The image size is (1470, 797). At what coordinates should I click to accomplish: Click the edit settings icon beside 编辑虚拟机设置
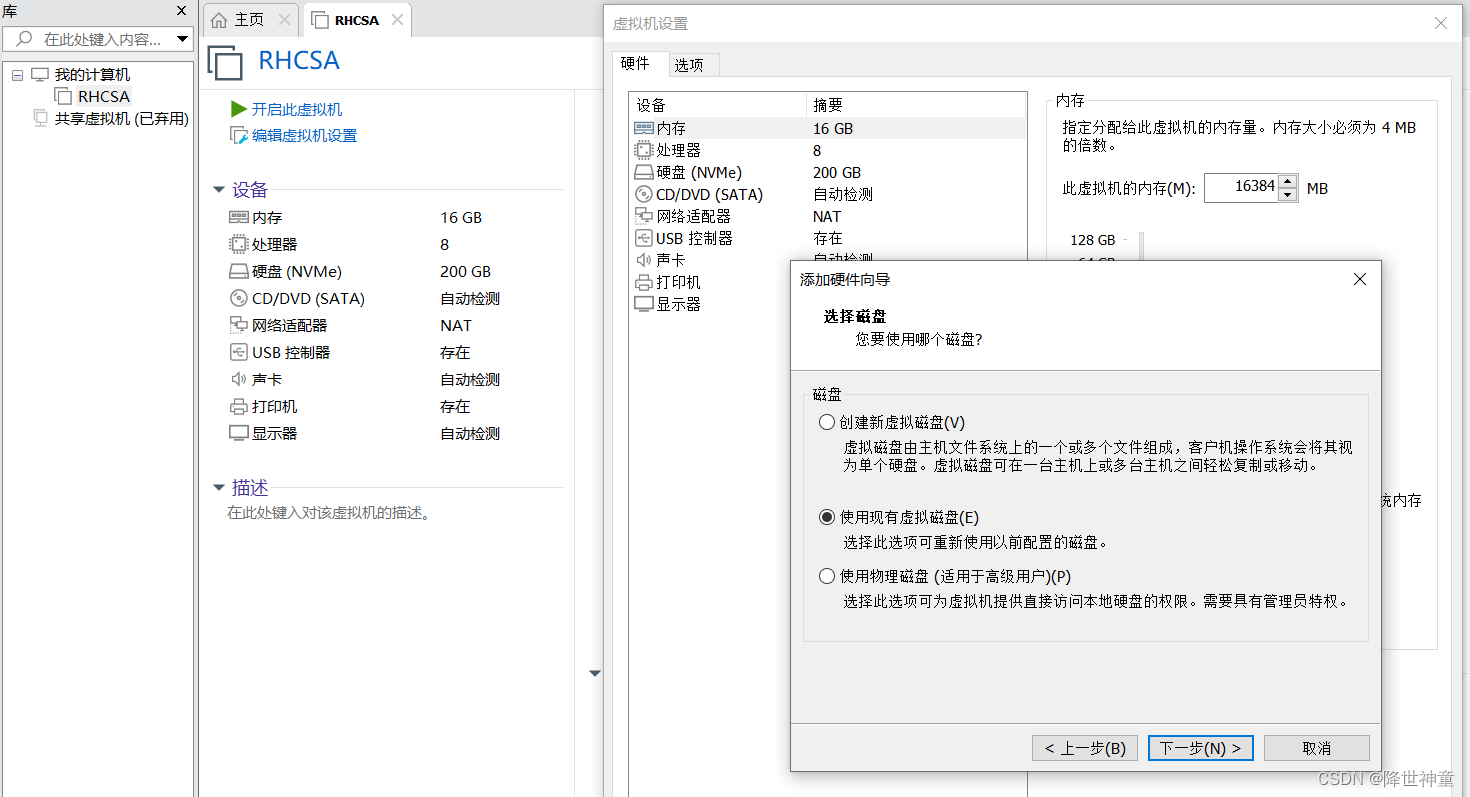coord(238,135)
